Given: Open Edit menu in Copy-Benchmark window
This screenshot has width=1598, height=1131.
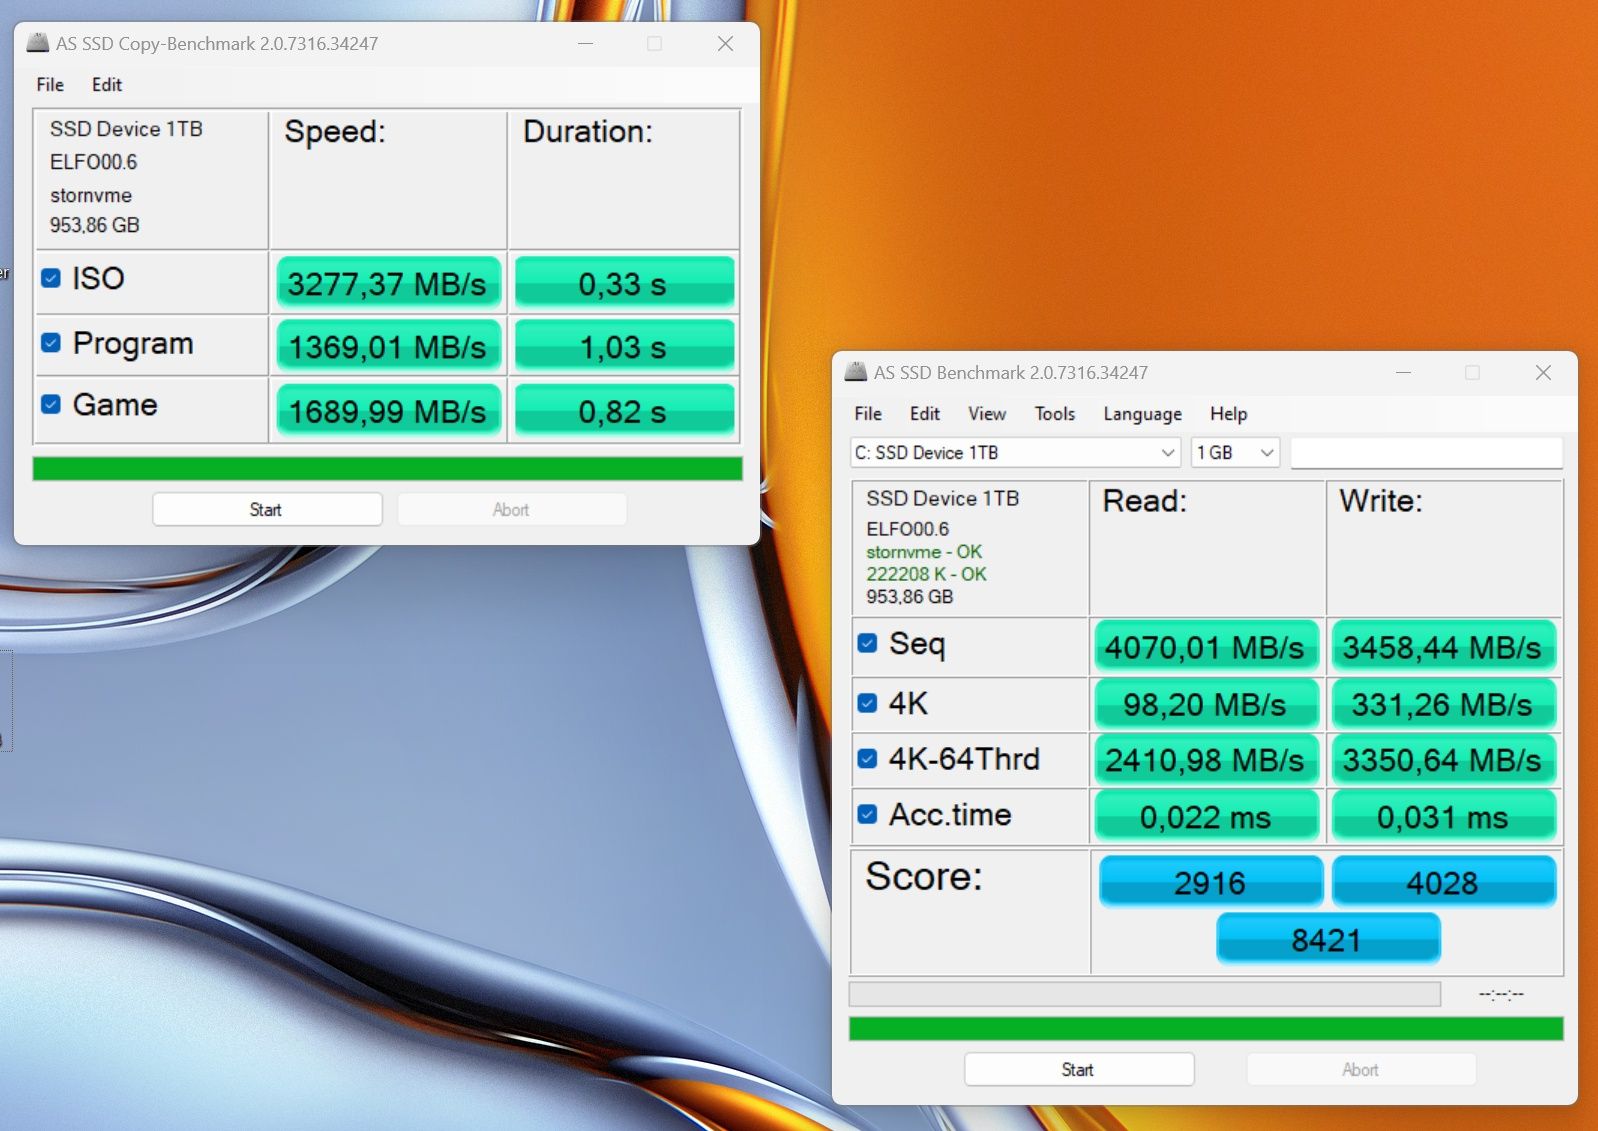Looking at the screenshot, I should 107,85.
